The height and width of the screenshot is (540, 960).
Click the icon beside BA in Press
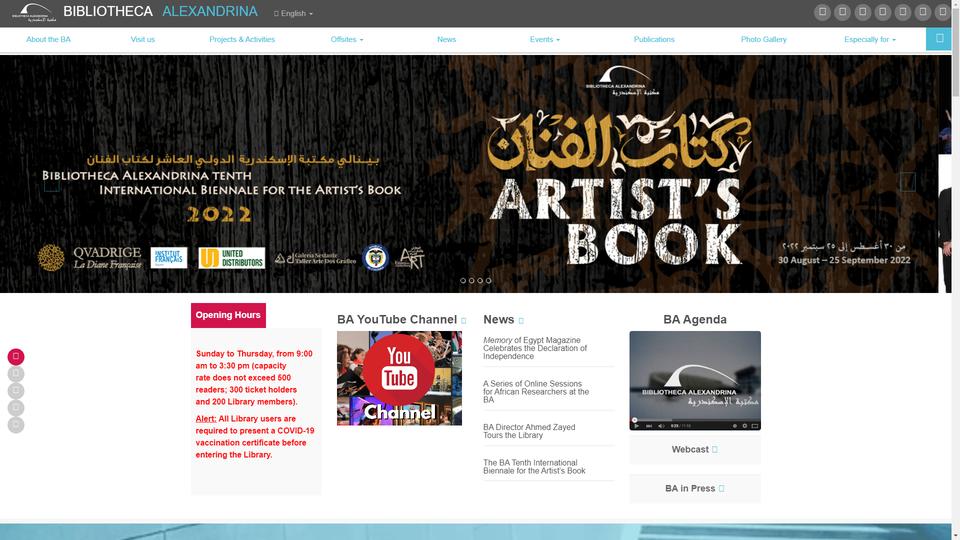pos(721,489)
